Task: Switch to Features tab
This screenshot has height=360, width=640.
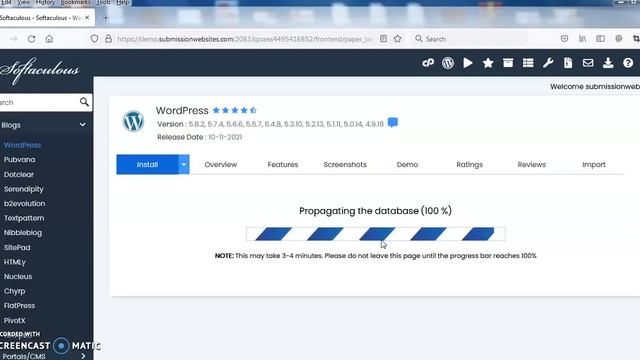Action: tap(282, 164)
